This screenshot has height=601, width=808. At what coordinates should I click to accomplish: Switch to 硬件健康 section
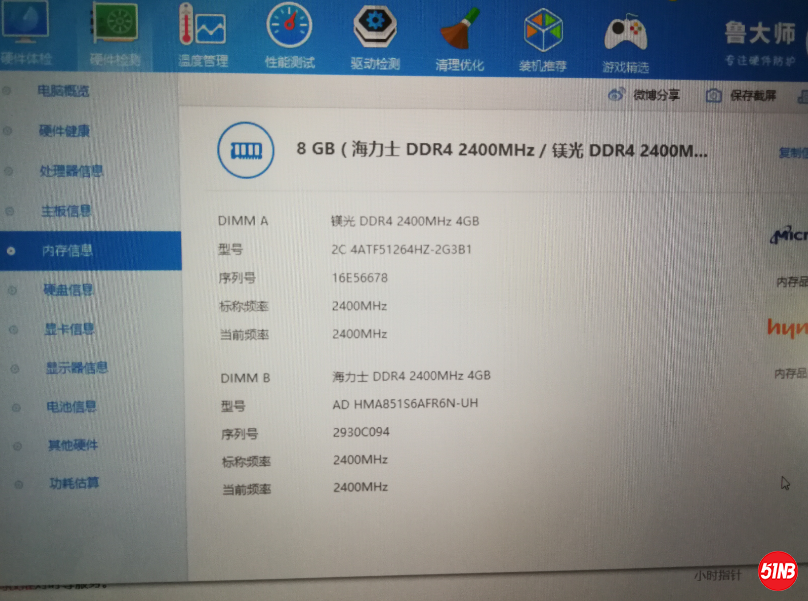64,131
